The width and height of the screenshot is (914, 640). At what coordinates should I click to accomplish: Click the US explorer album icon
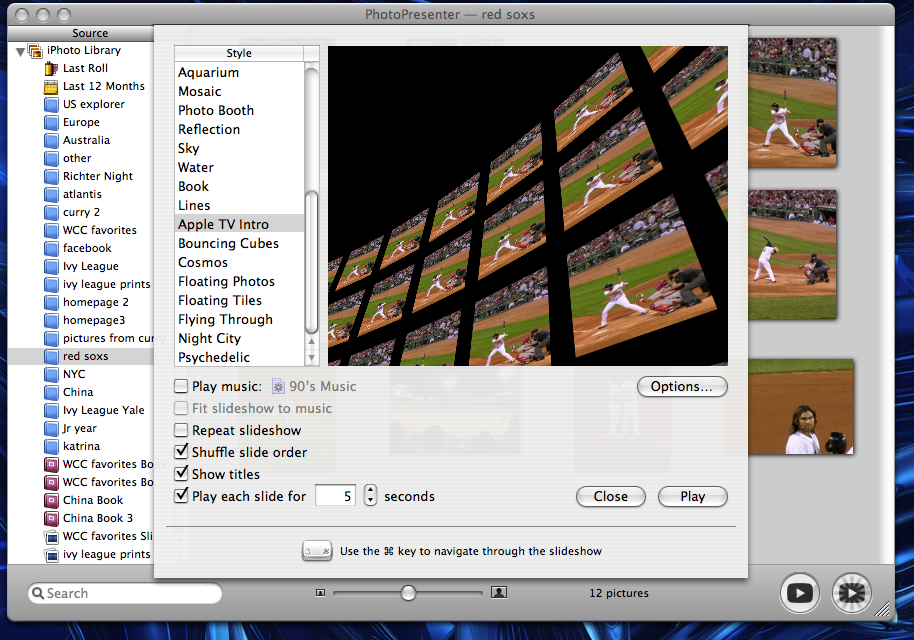click(51, 104)
